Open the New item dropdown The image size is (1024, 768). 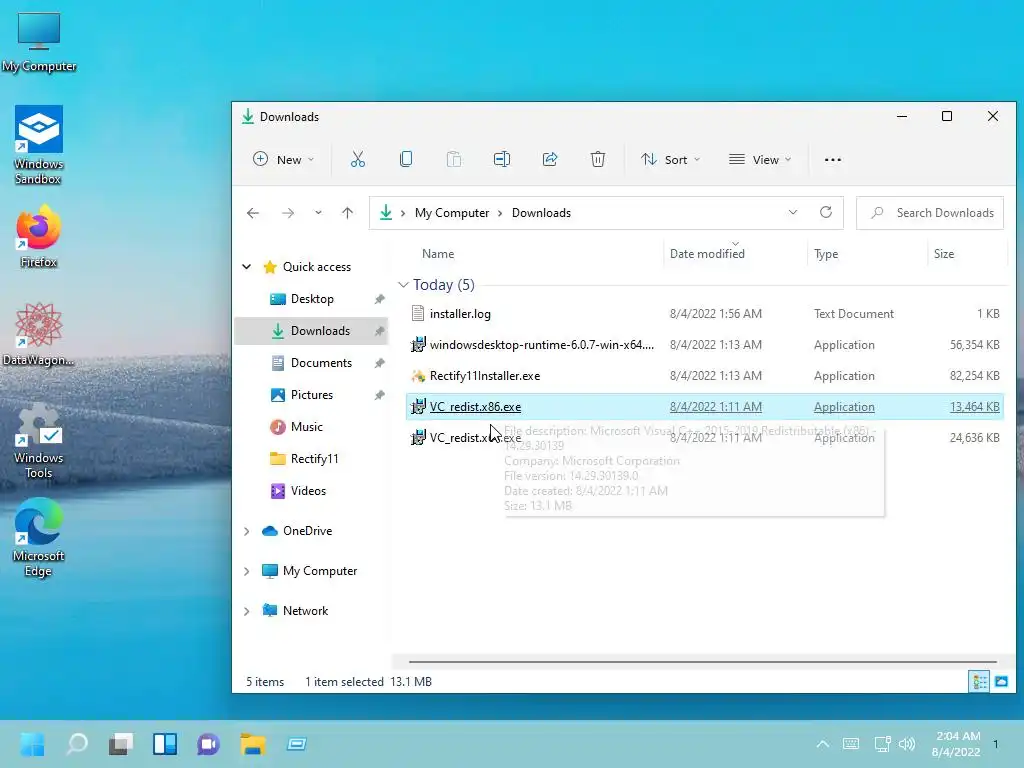[x=283, y=159]
